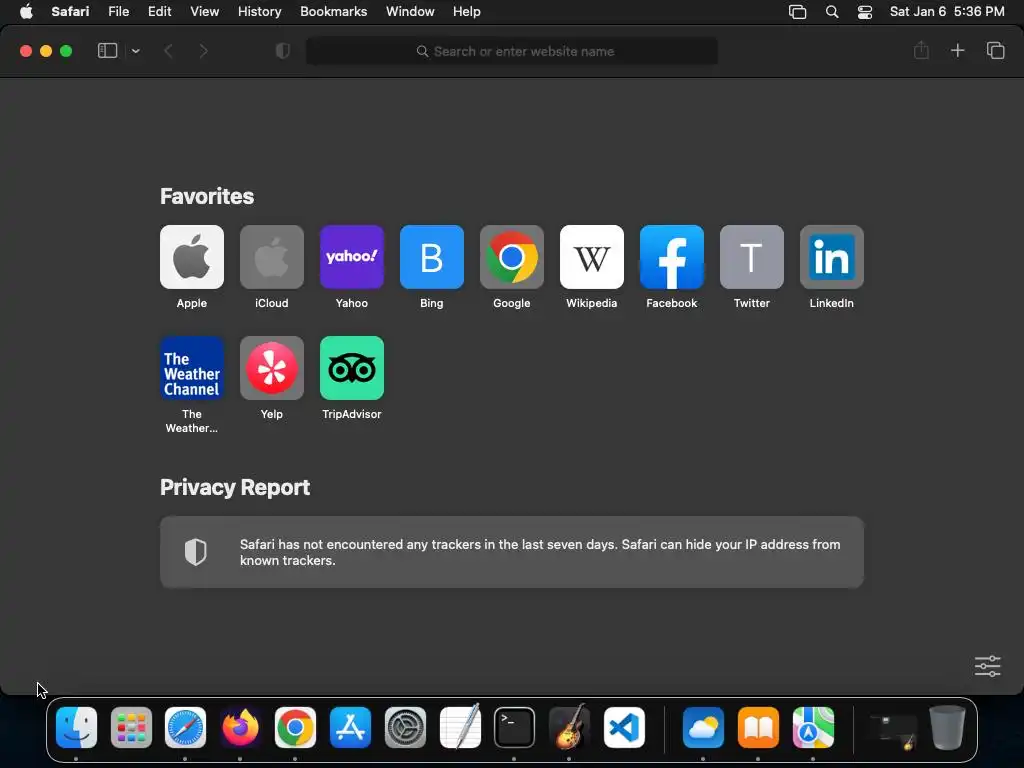Open start page customization settings
This screenshot has width=1024, height=768.
pyautogui.click(x=987, y=666)
